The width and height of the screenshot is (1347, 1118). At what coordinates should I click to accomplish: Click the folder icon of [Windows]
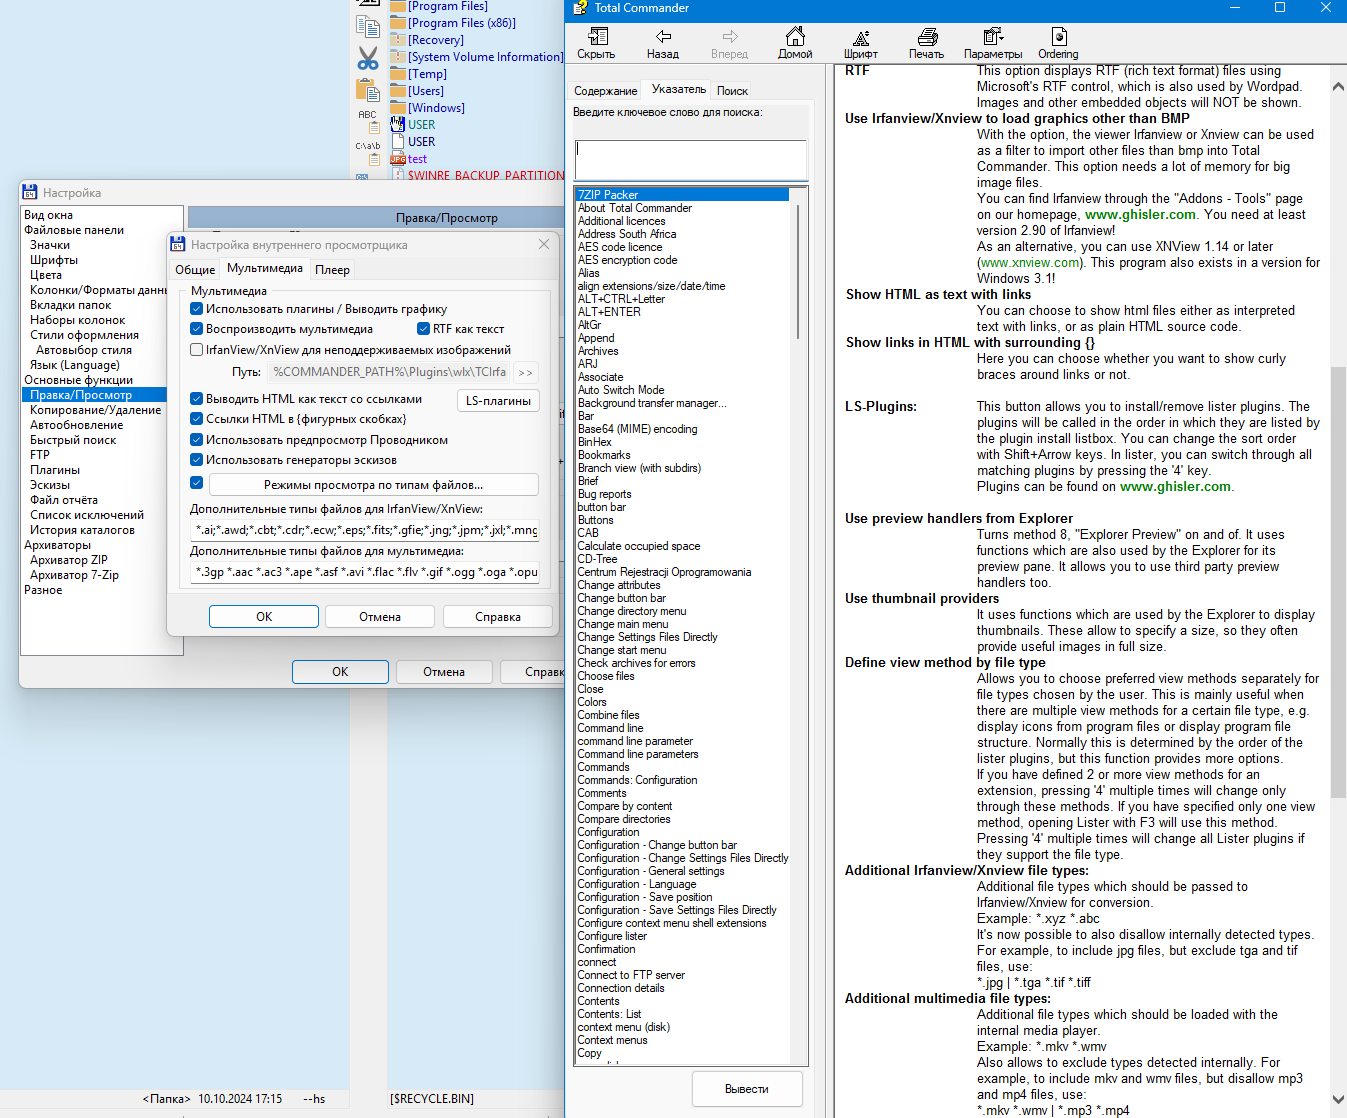(x=398, y=108)
